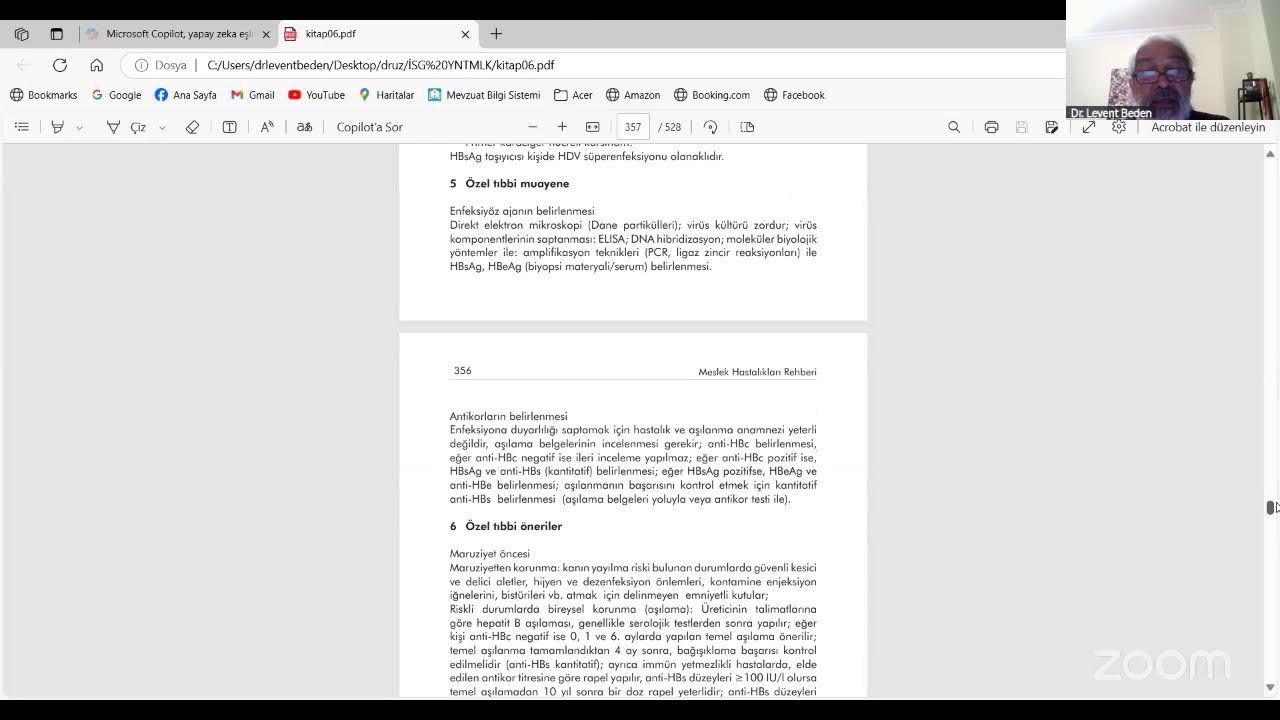Open the tab actions menu icon
The width and height of the screenshot is (1280, 720).
point(57,34)
